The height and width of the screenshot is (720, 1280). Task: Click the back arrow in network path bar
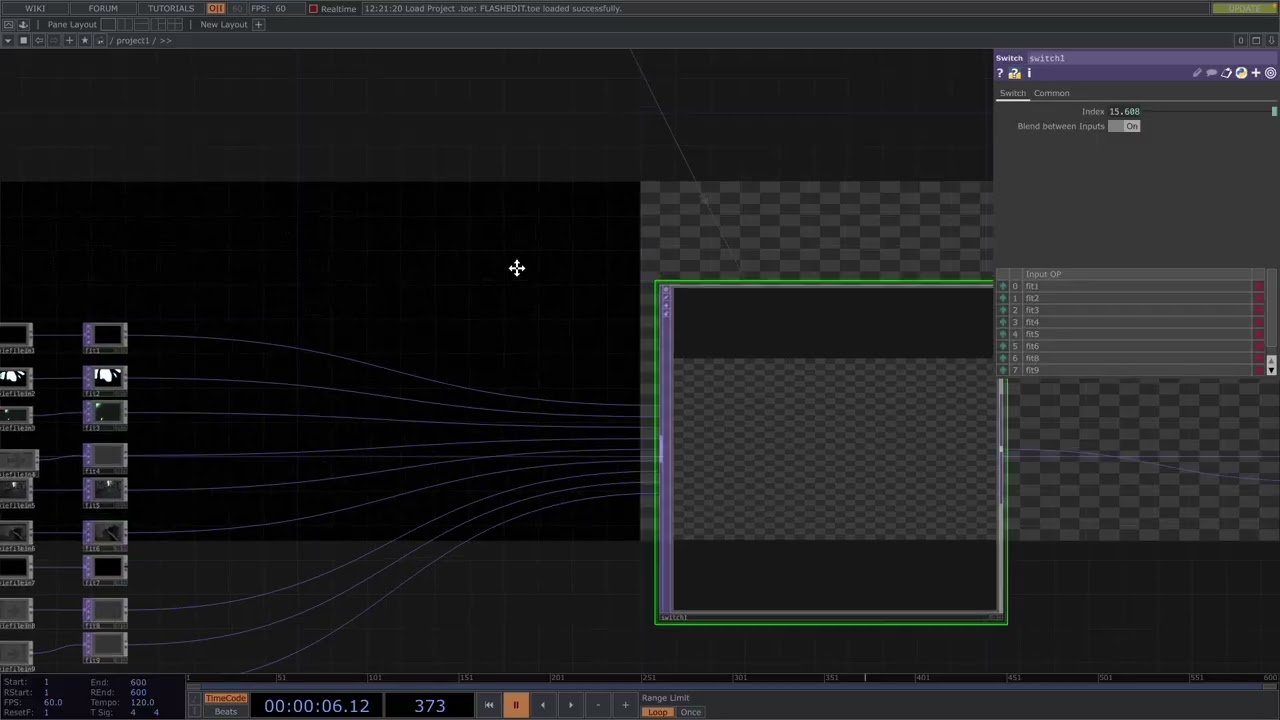tap(38, 40)
